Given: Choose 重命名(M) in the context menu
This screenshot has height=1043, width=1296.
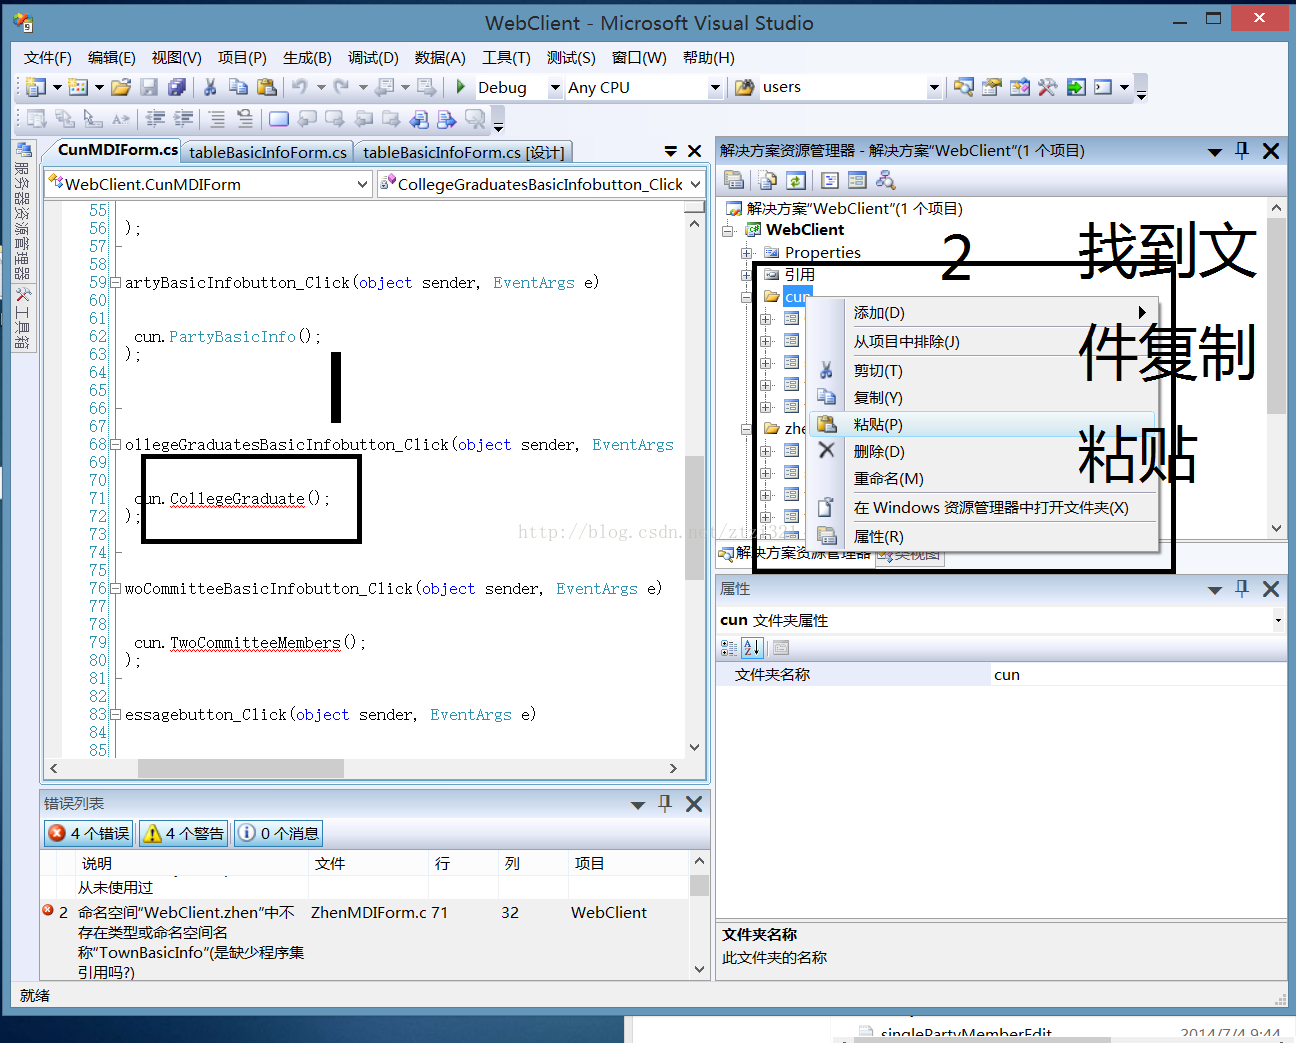Looking at the screenshot, I should [x=983, y=478].
